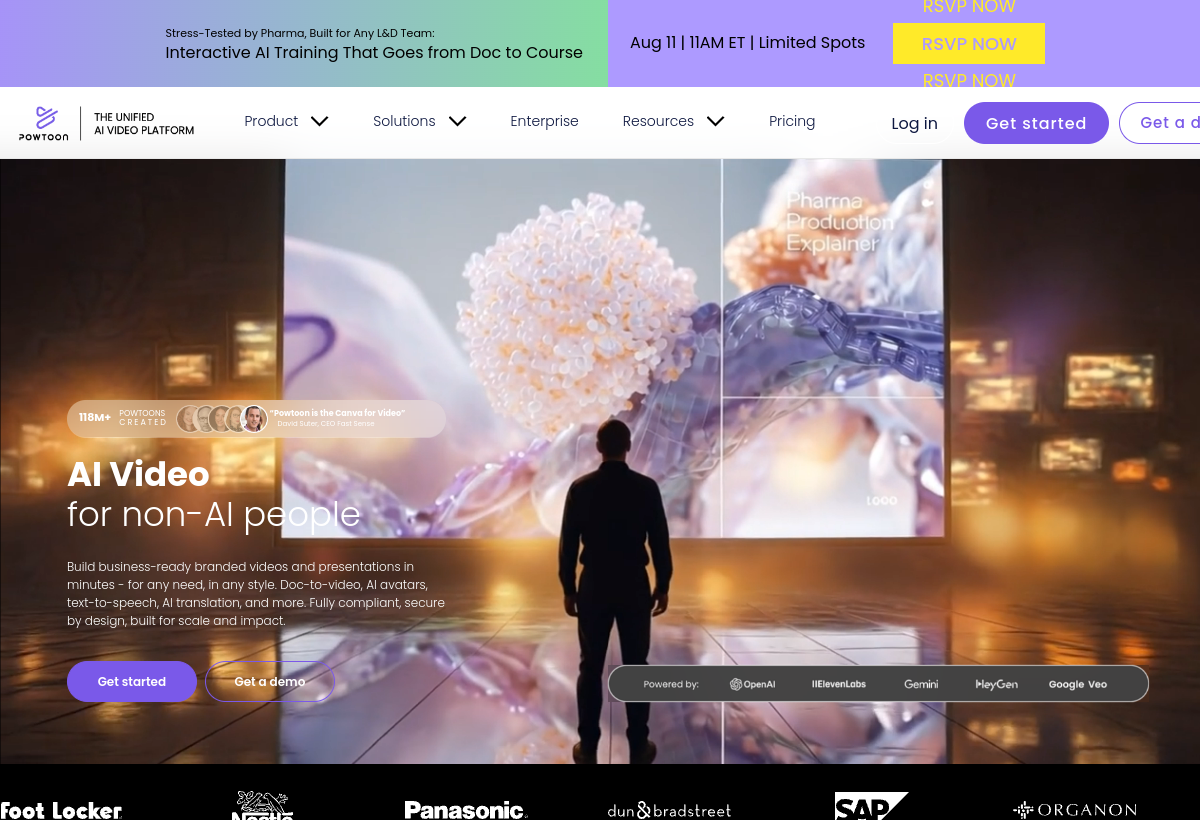This screenshot has height=820, width=1200.
Task: Click the HeyGen logo in Powered by bar
Action: pos(996,684)
